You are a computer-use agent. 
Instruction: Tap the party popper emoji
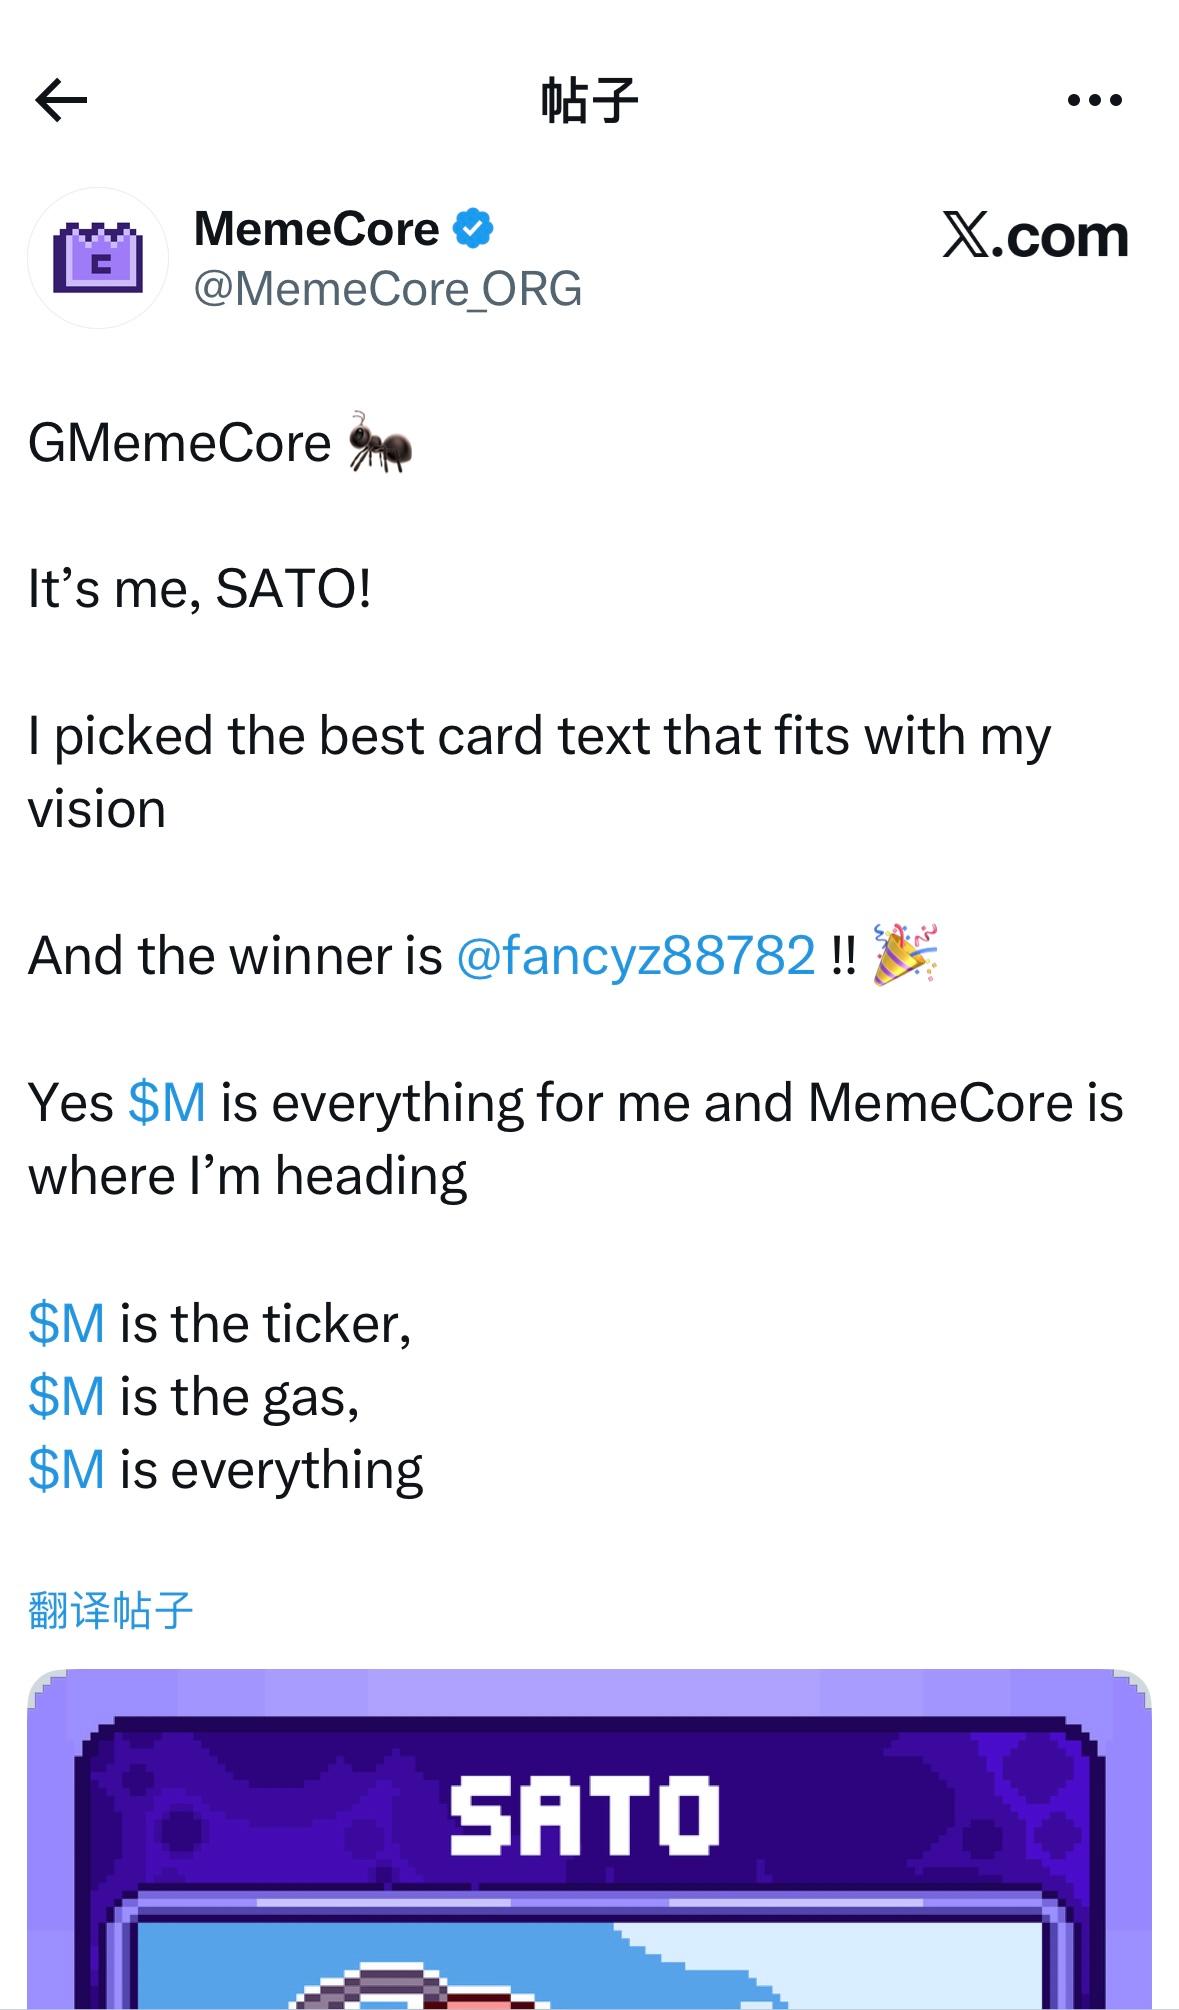pos(904,955)
